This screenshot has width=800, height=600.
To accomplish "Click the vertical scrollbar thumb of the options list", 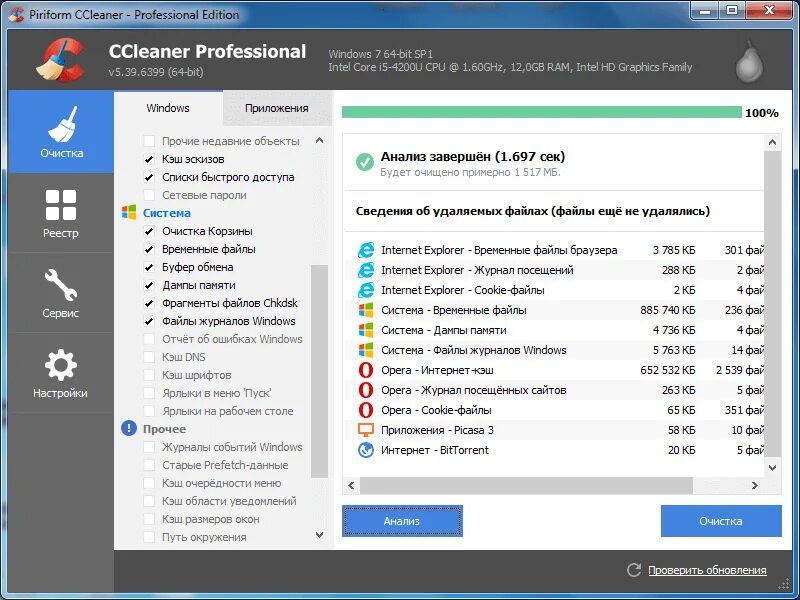I will click(319, 371).
